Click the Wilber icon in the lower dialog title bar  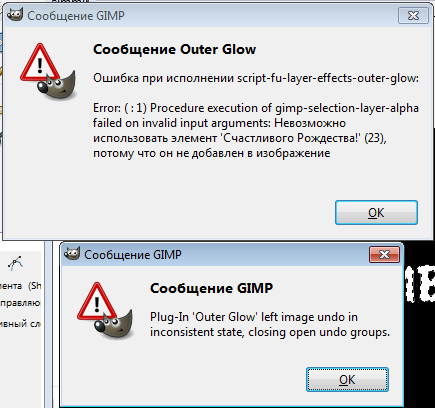coord(72,254)
